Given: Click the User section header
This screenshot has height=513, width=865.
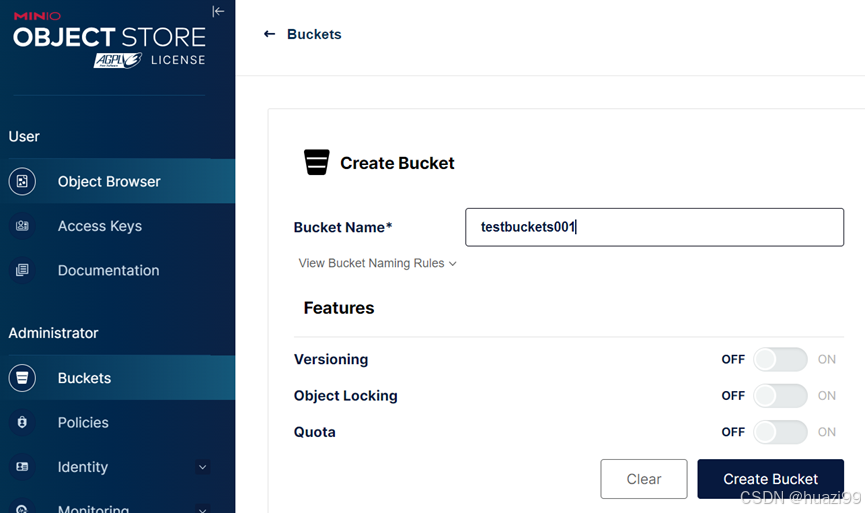Looking at the screenshot, I should click(24, 137).
